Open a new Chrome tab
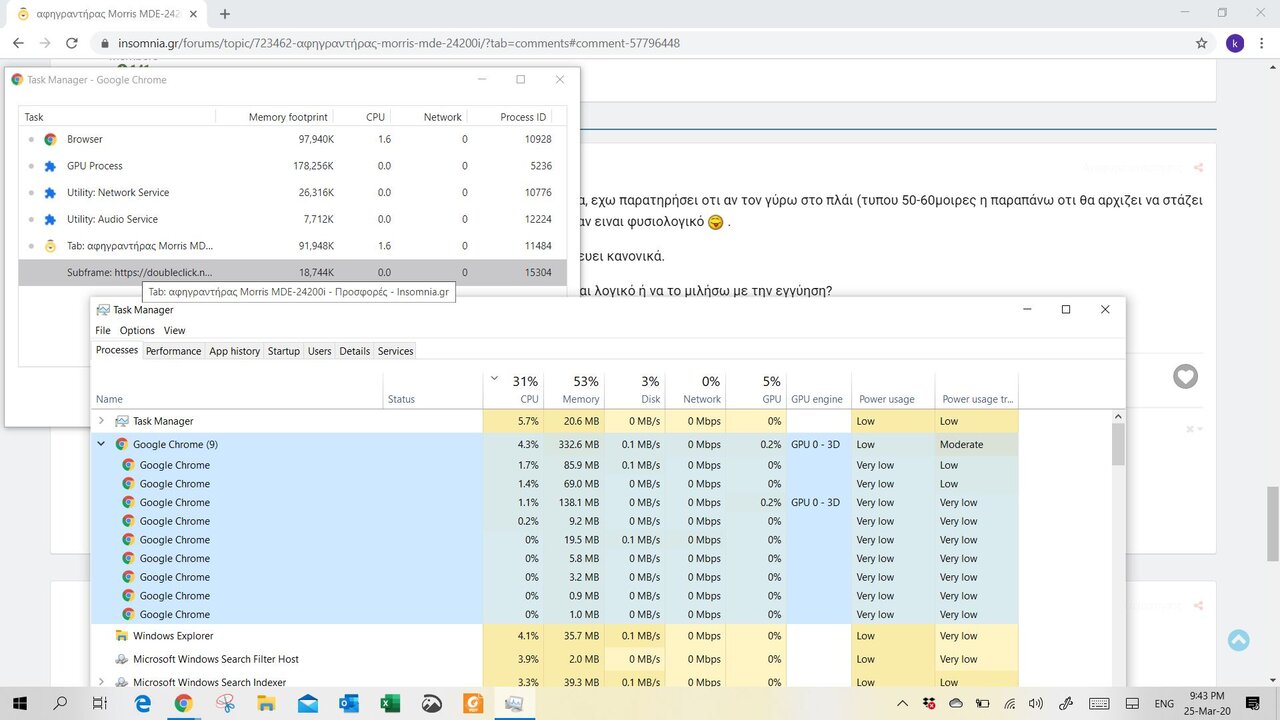The width and height of the screenshot is (1280, 720). pyautogui.click(x=225, y=14)
